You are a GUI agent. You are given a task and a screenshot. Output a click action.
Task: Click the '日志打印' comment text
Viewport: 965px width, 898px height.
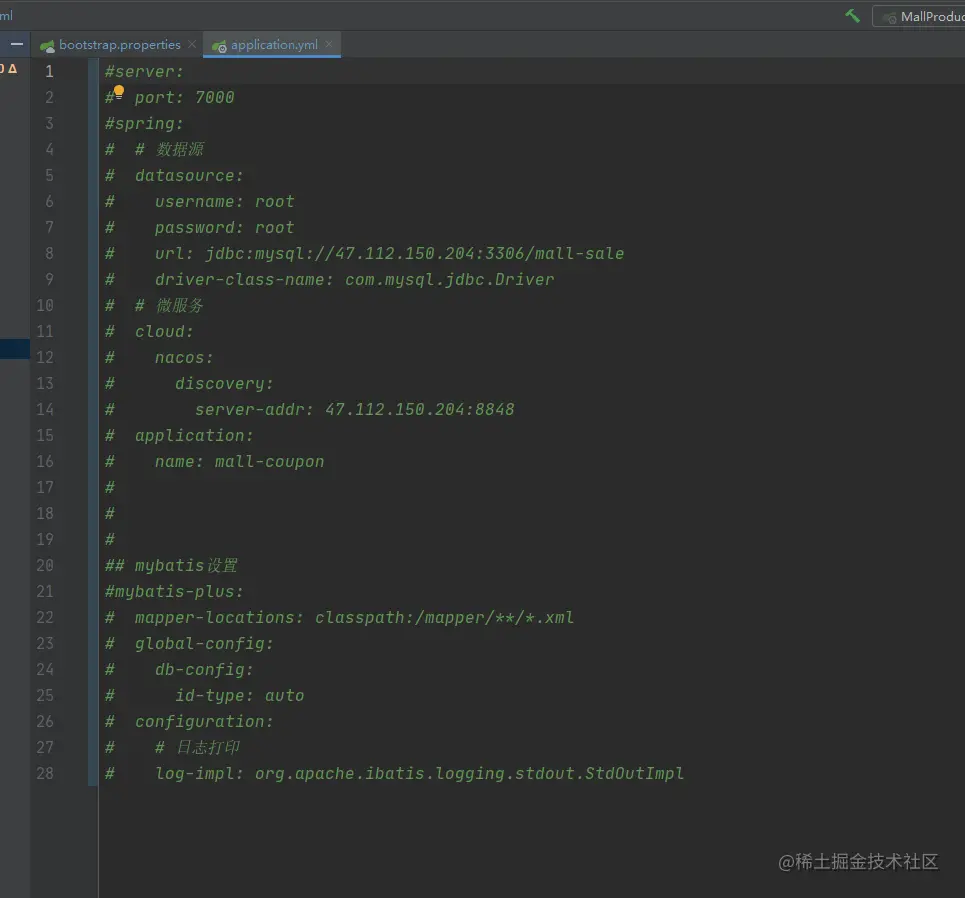click(208, 747)
